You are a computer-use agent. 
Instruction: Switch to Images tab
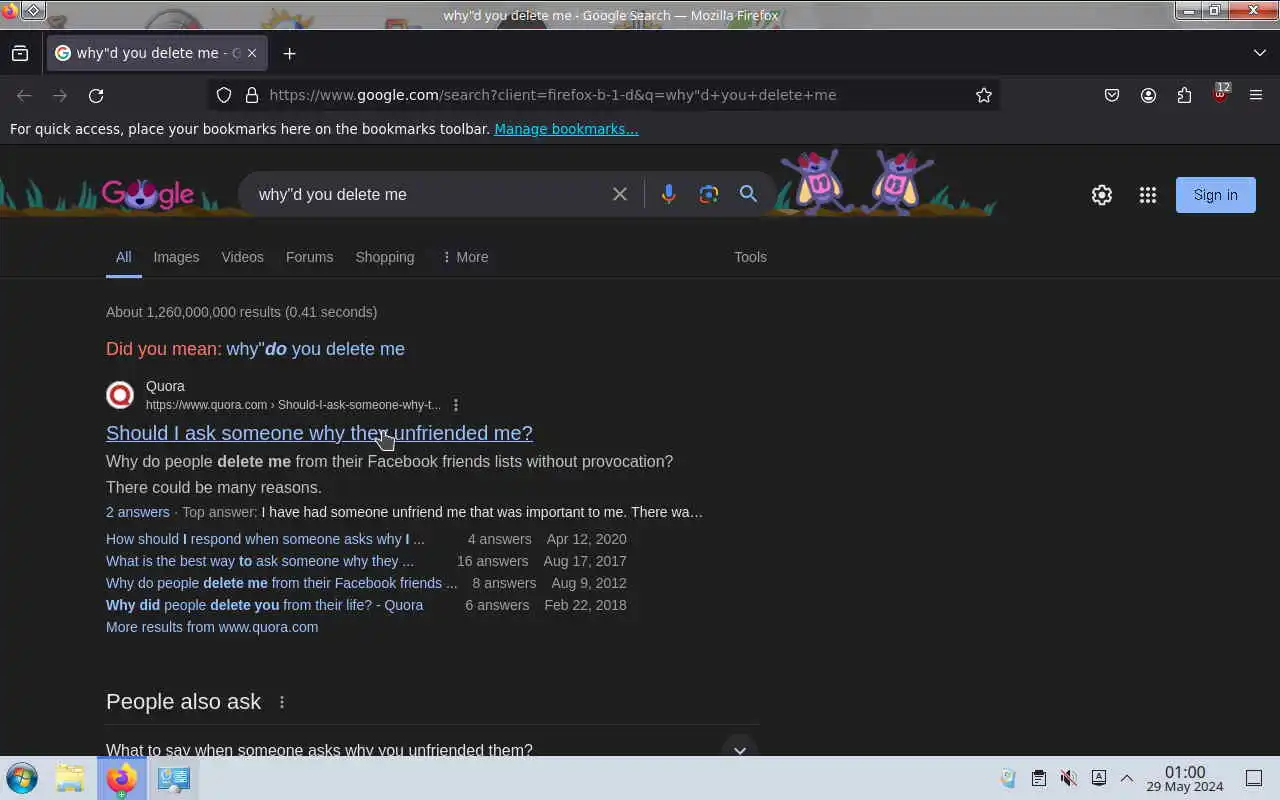(x=176, y=257)
